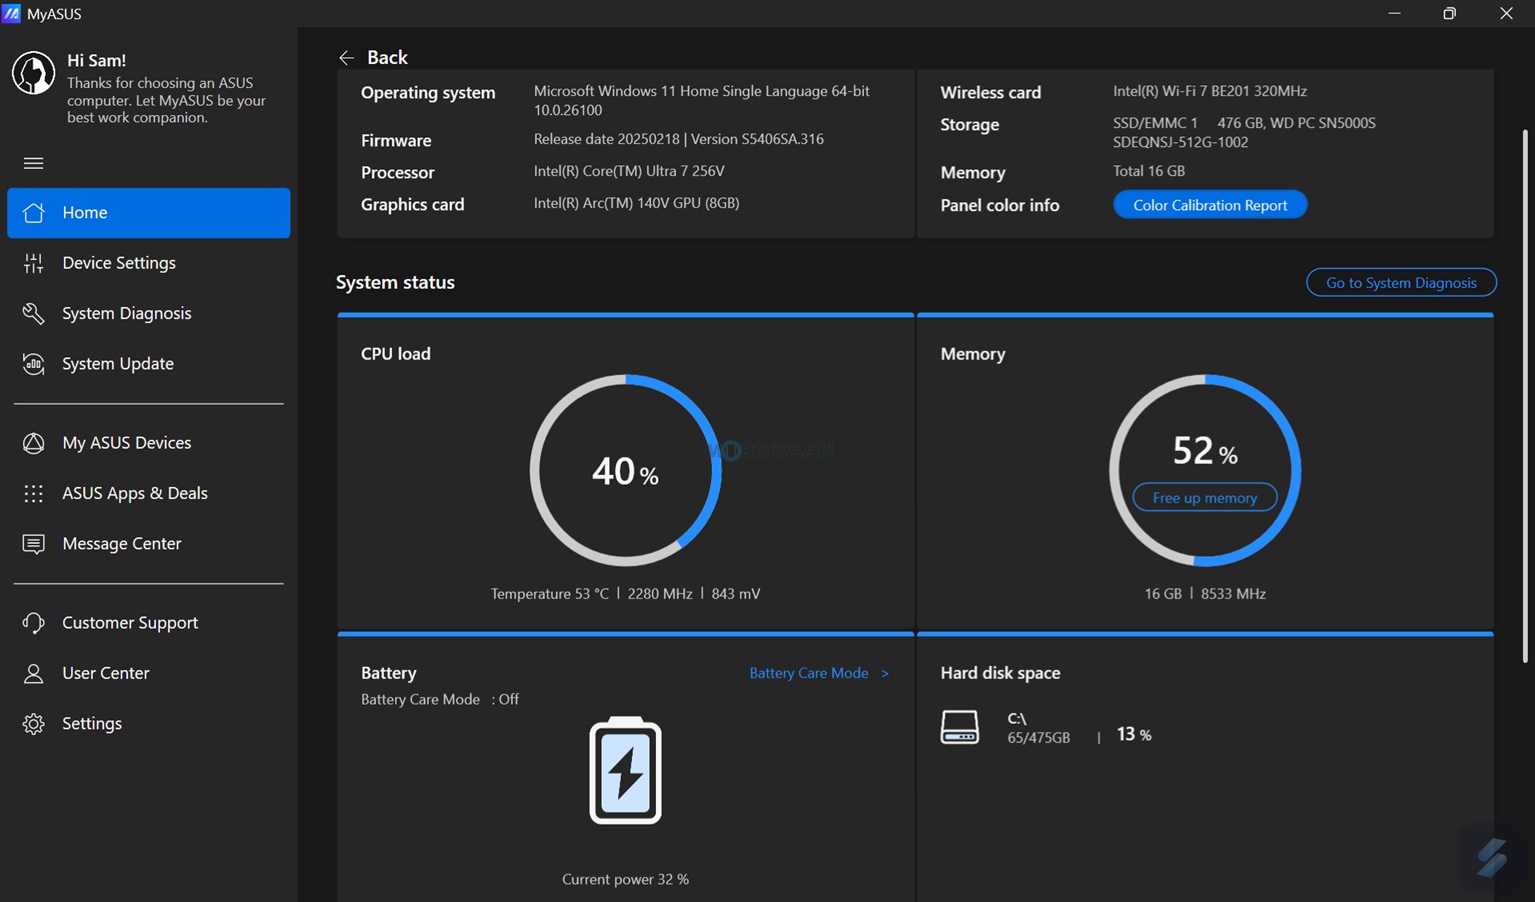Open Customer Support page
Screen dimensions: 1535x902
pyautogui.click(x=148, y=623)
